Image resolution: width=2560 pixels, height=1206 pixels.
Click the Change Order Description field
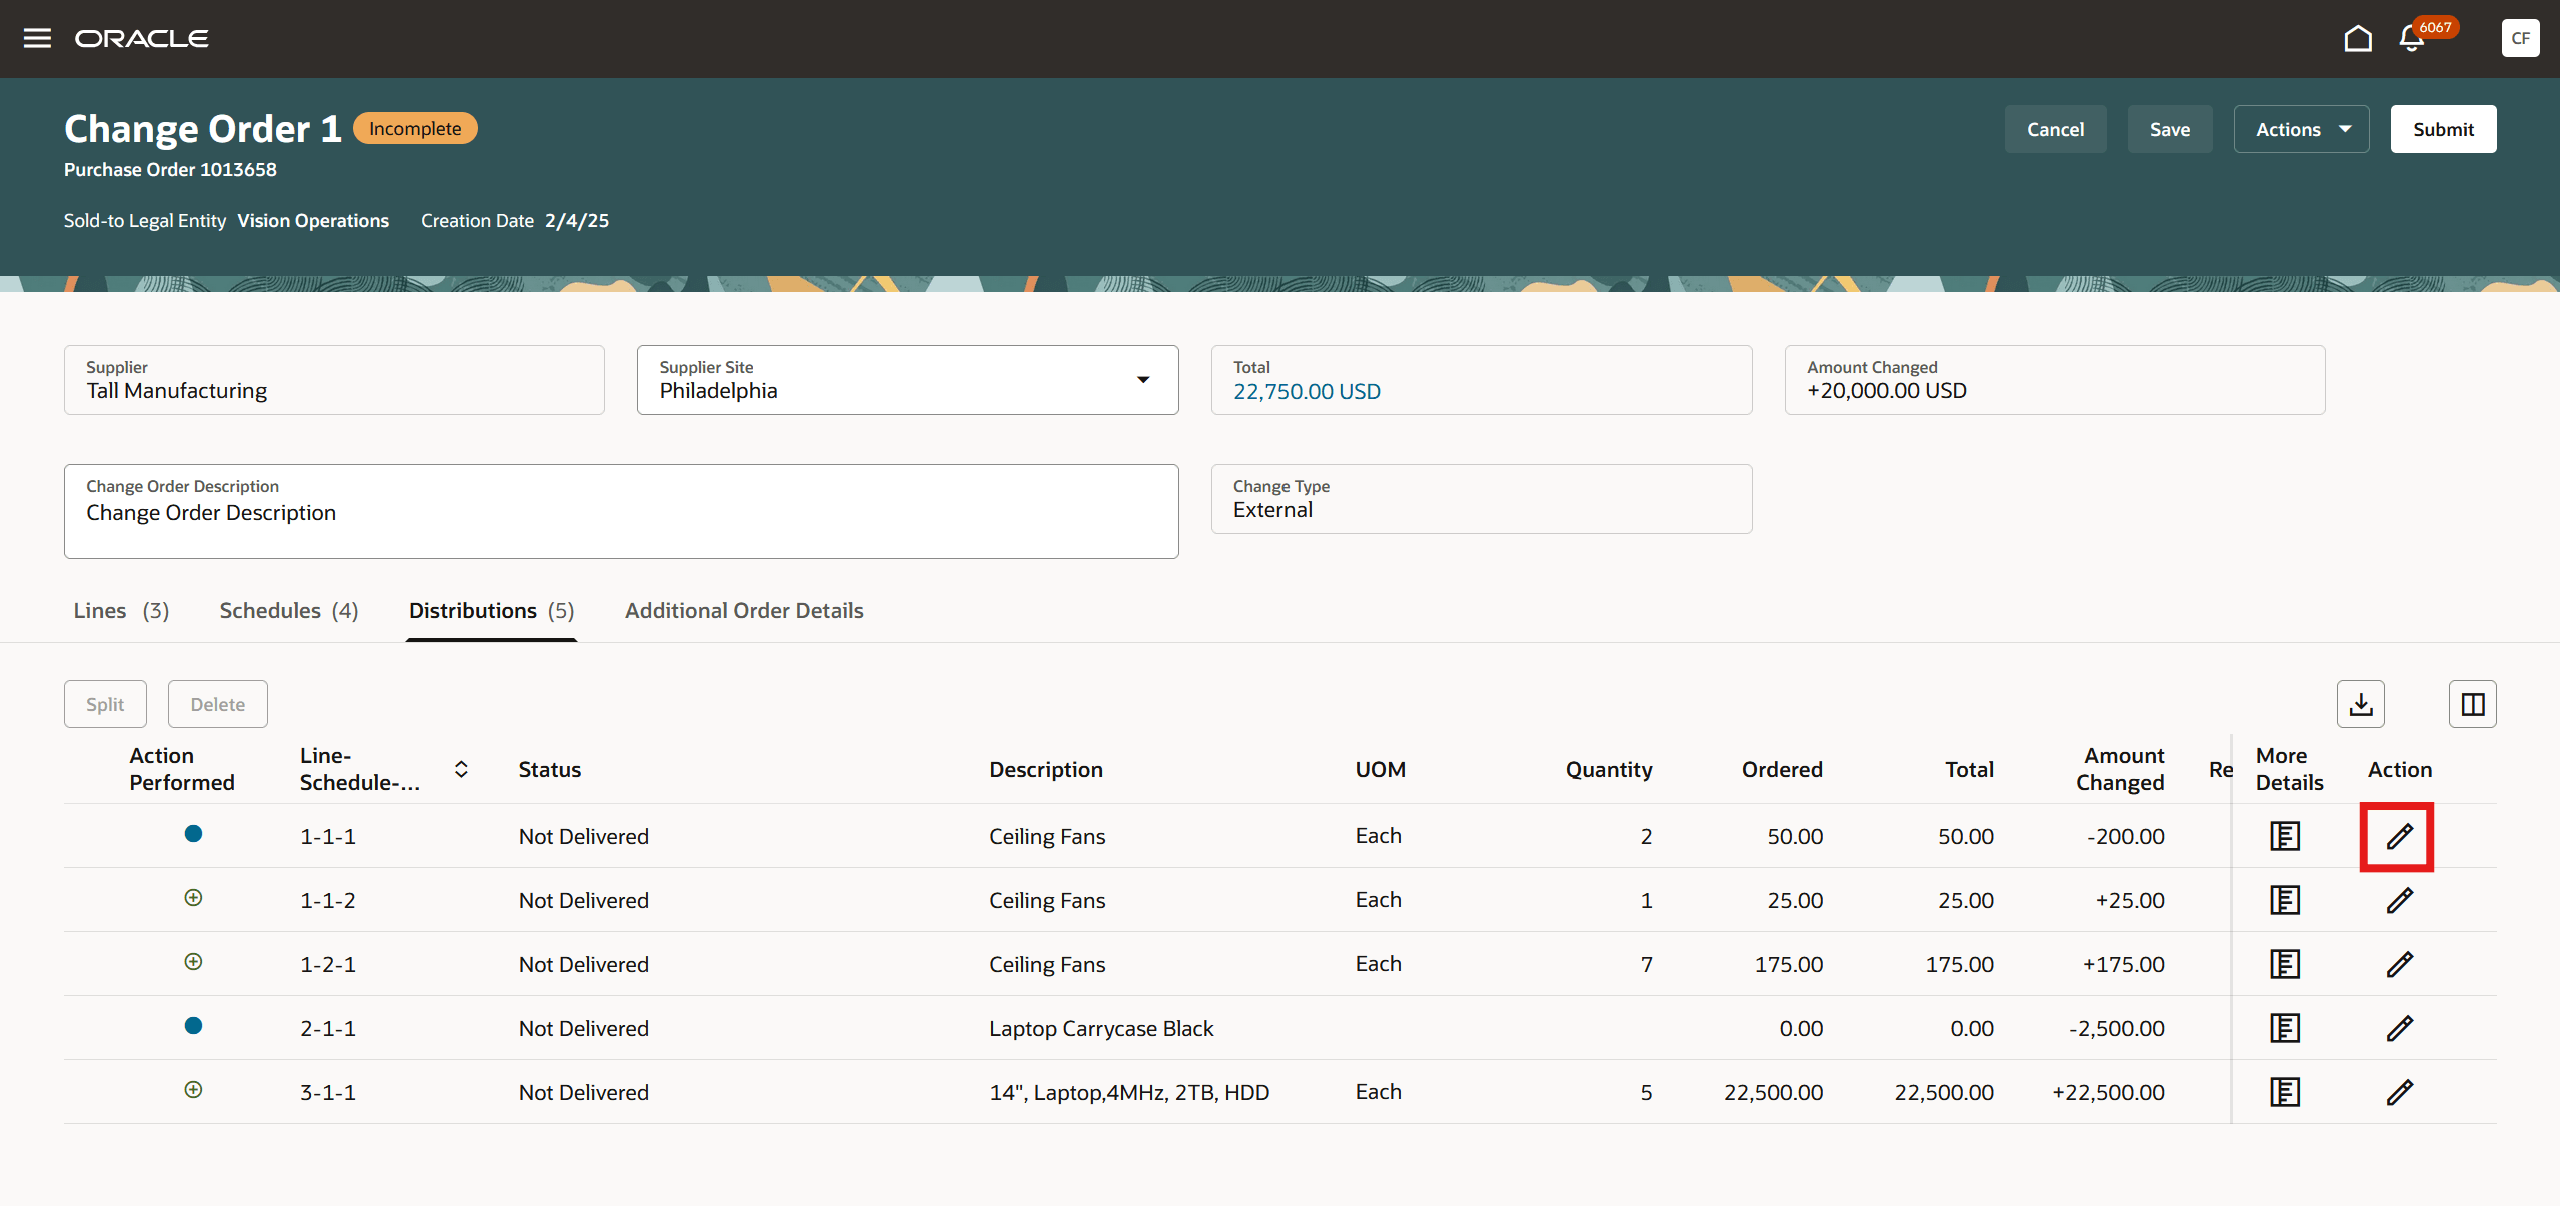620,513
